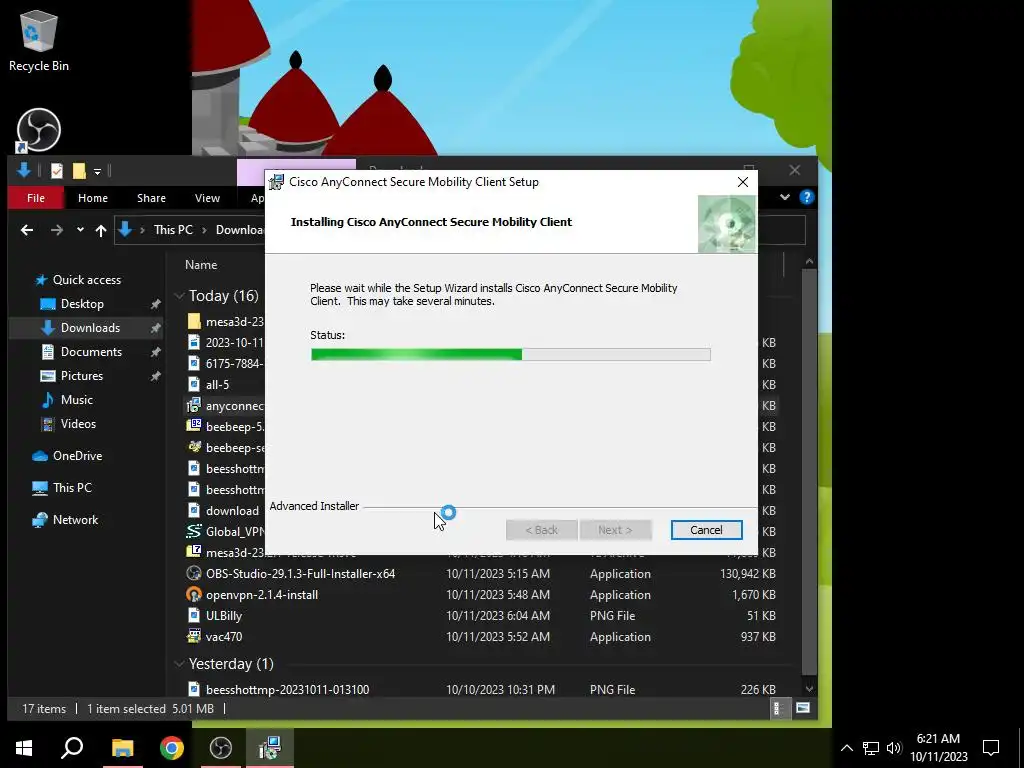Collapse the Yesterday (1) group
This screenshot has height=768, width=1024.
pyautogui.click(x=179, y=664)
